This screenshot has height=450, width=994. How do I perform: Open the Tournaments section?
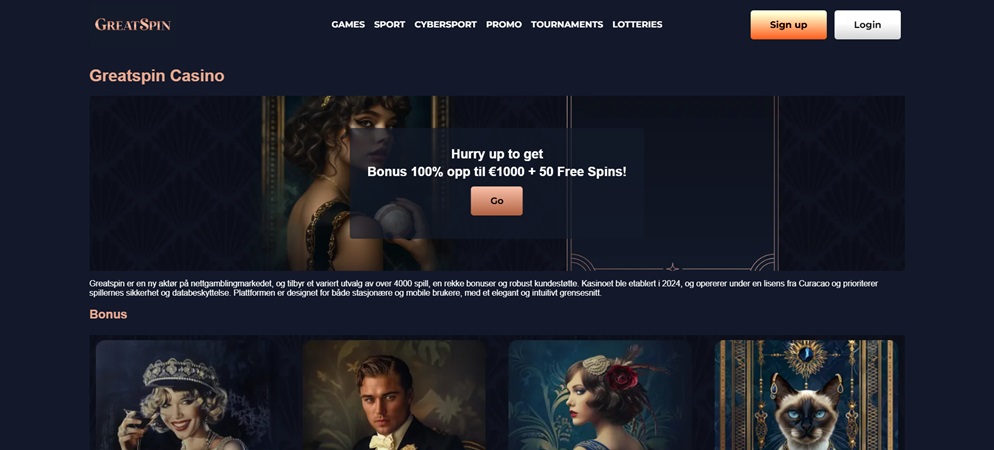pos(567,25)
